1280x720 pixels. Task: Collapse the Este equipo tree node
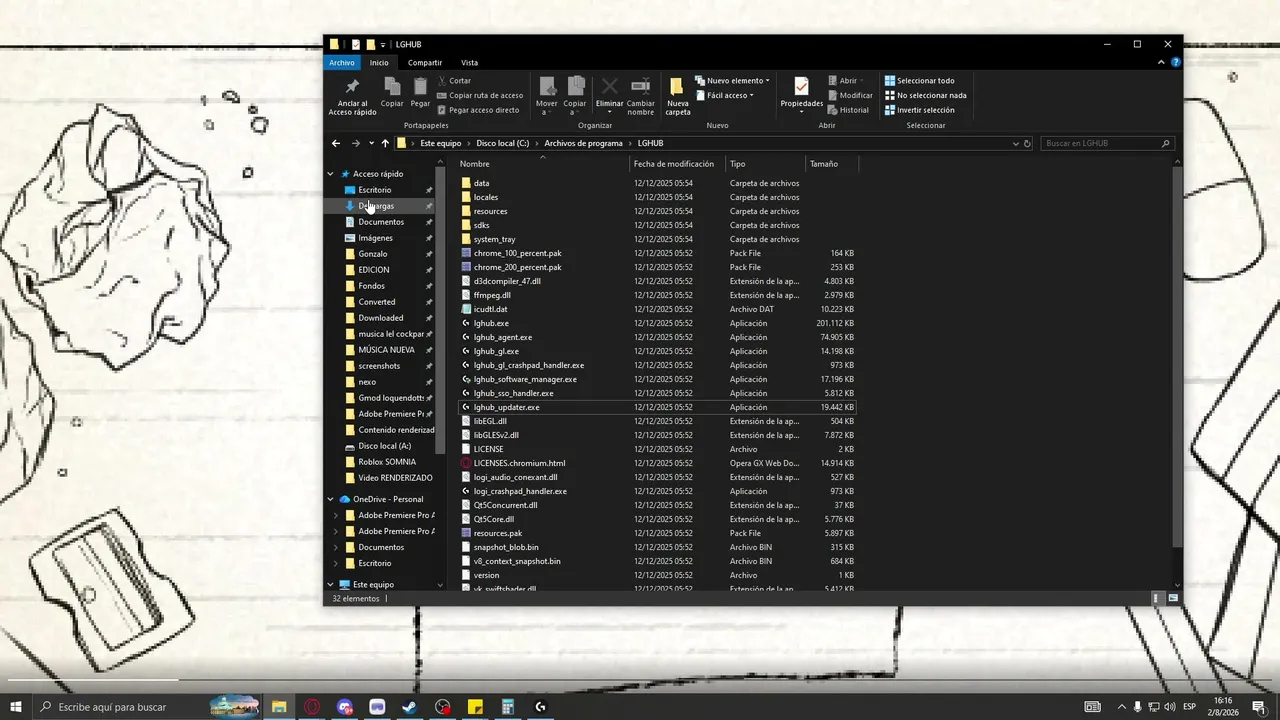pyautogui.click(x=331, y=584)
